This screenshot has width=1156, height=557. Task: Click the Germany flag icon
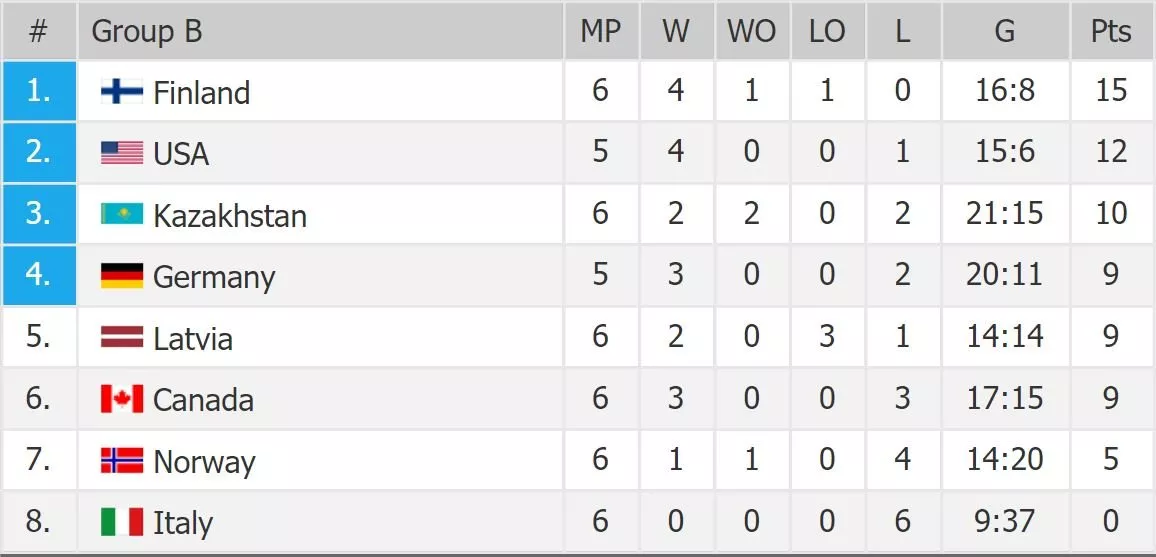122,276
